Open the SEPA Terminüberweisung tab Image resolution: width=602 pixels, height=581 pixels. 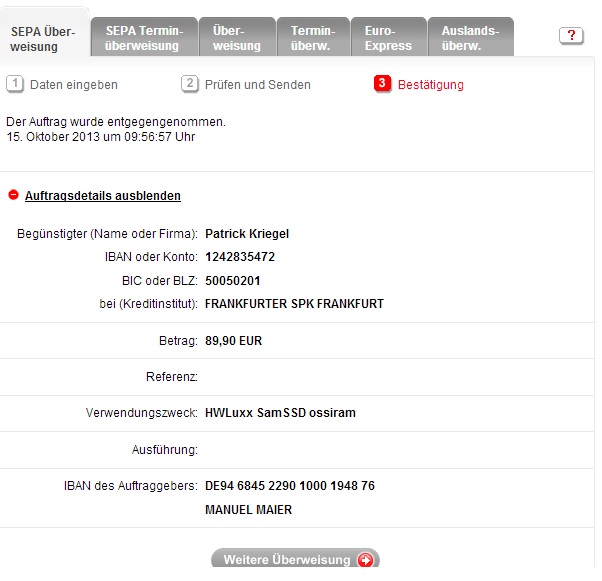point(142,38)
